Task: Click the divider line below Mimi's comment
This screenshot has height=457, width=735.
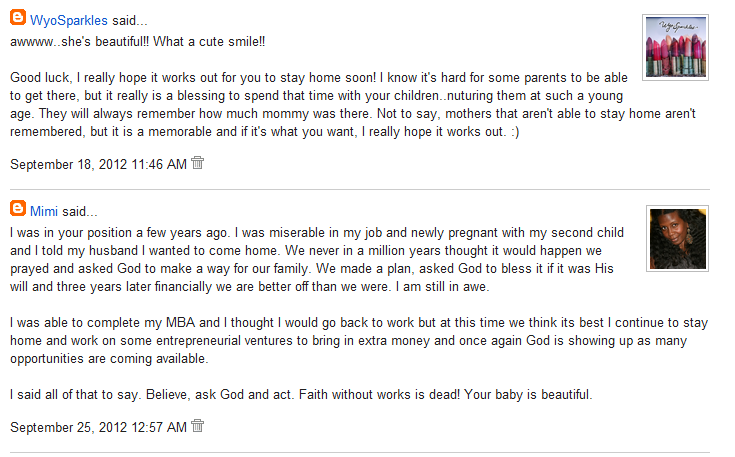Action: (x=360, y=453)
